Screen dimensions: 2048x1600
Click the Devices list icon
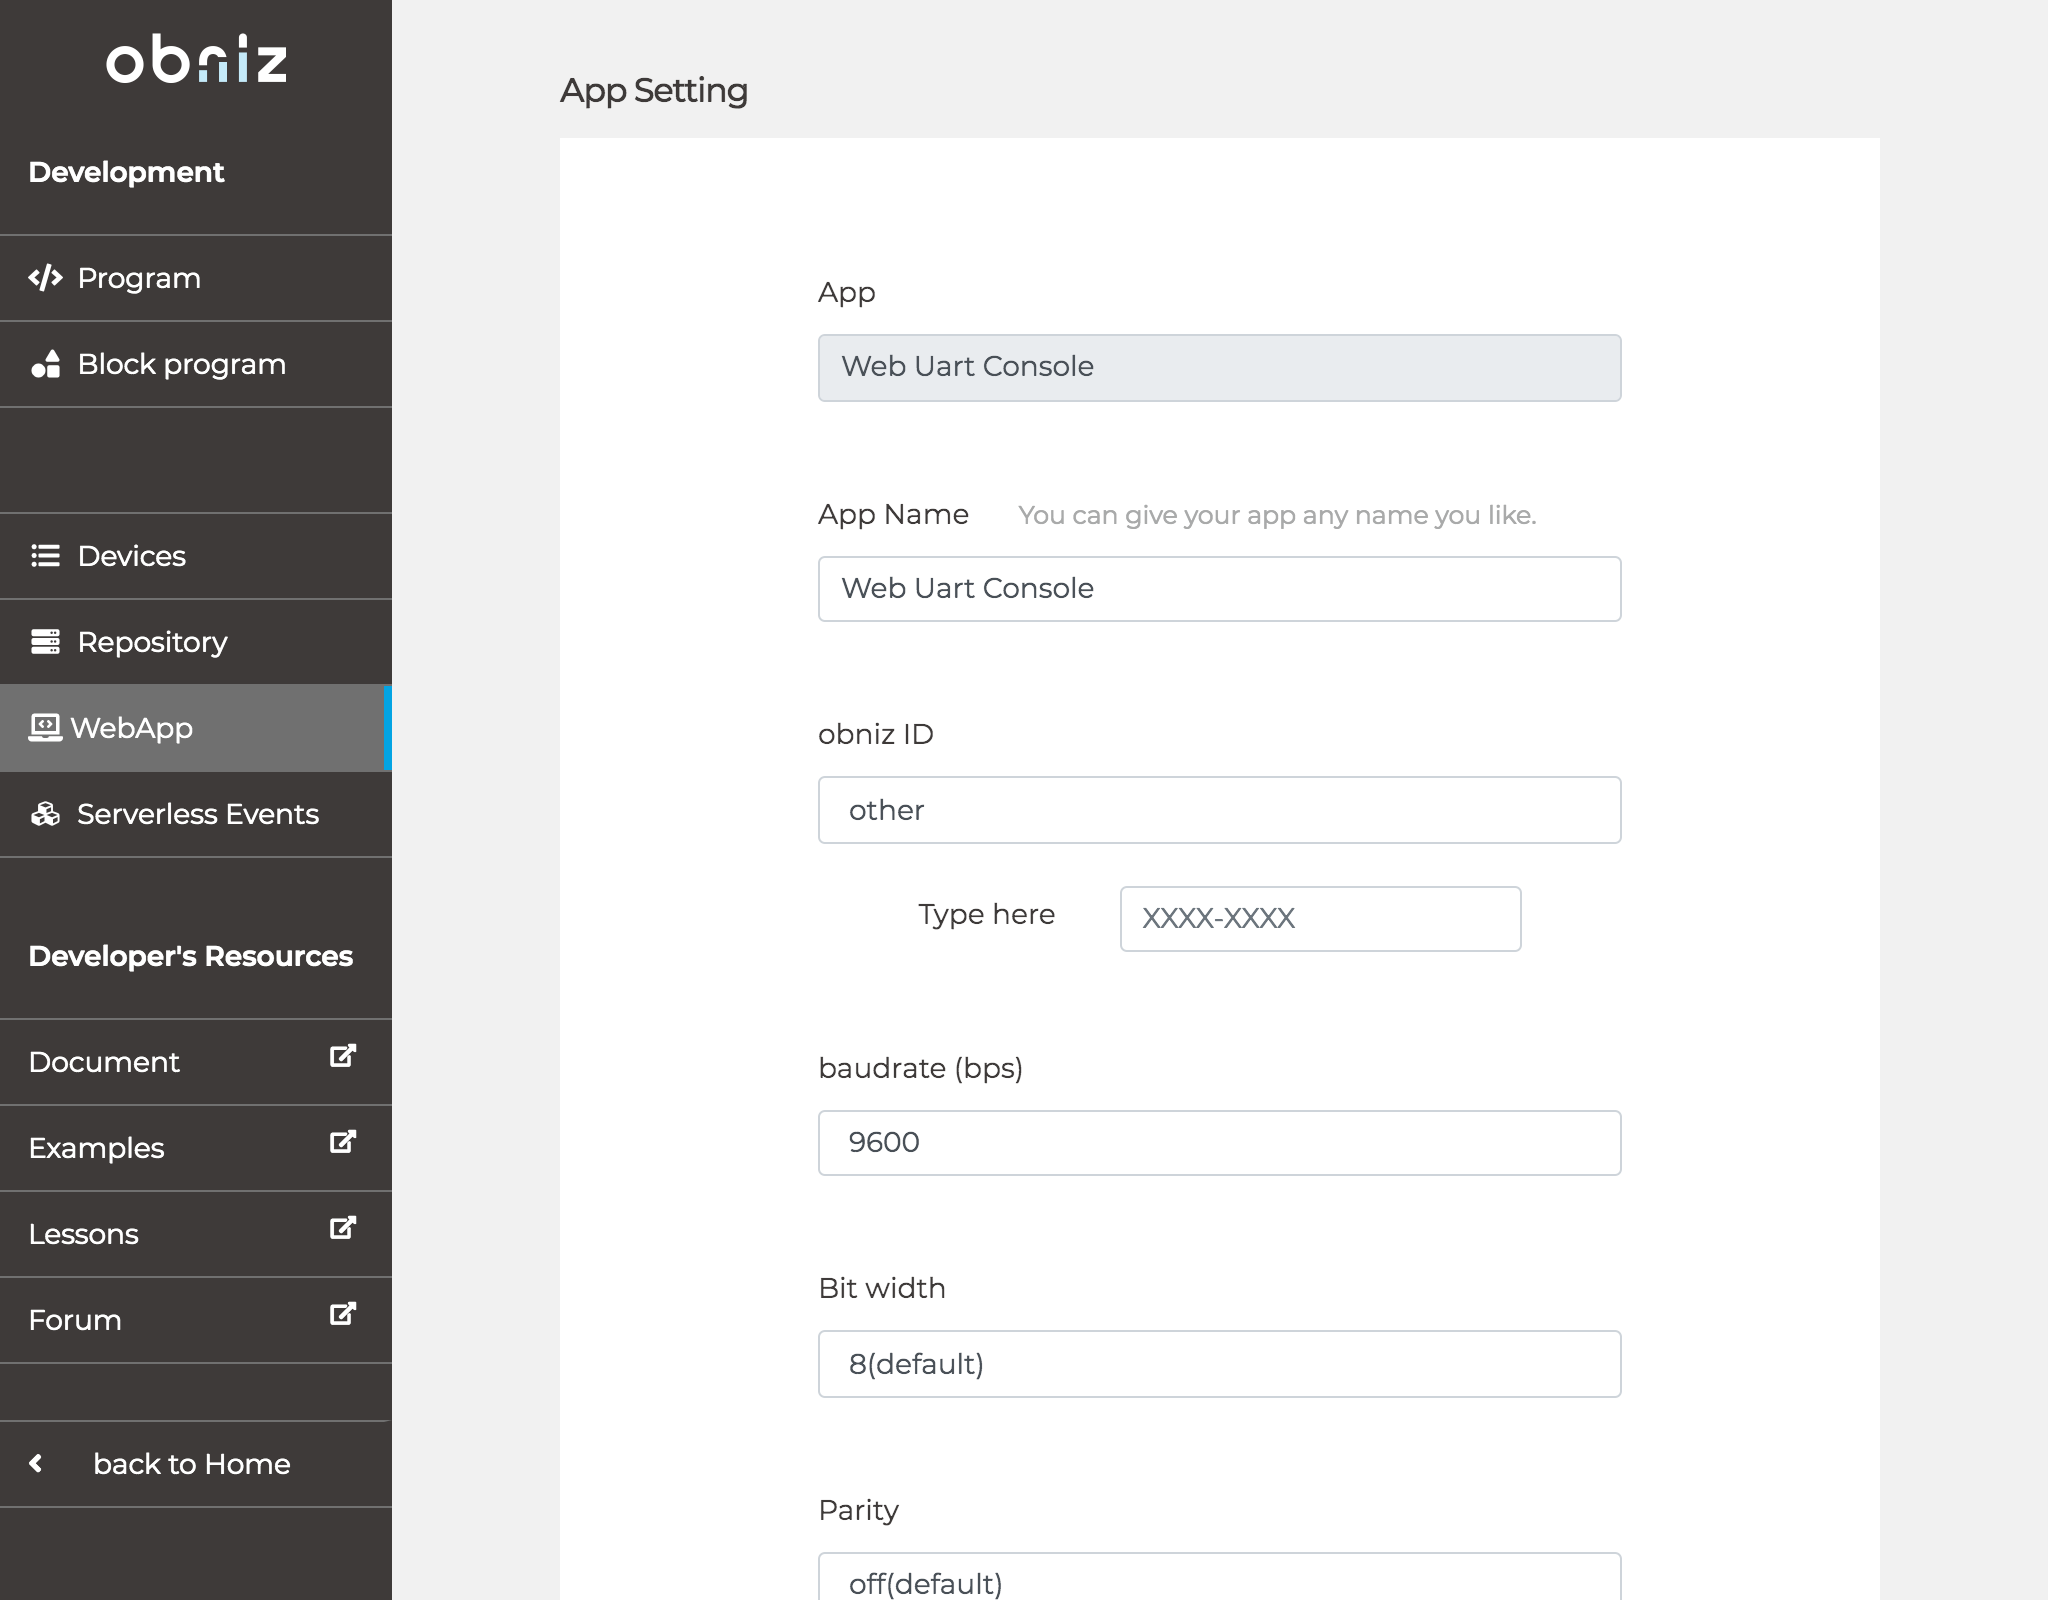tap(46, 556)
